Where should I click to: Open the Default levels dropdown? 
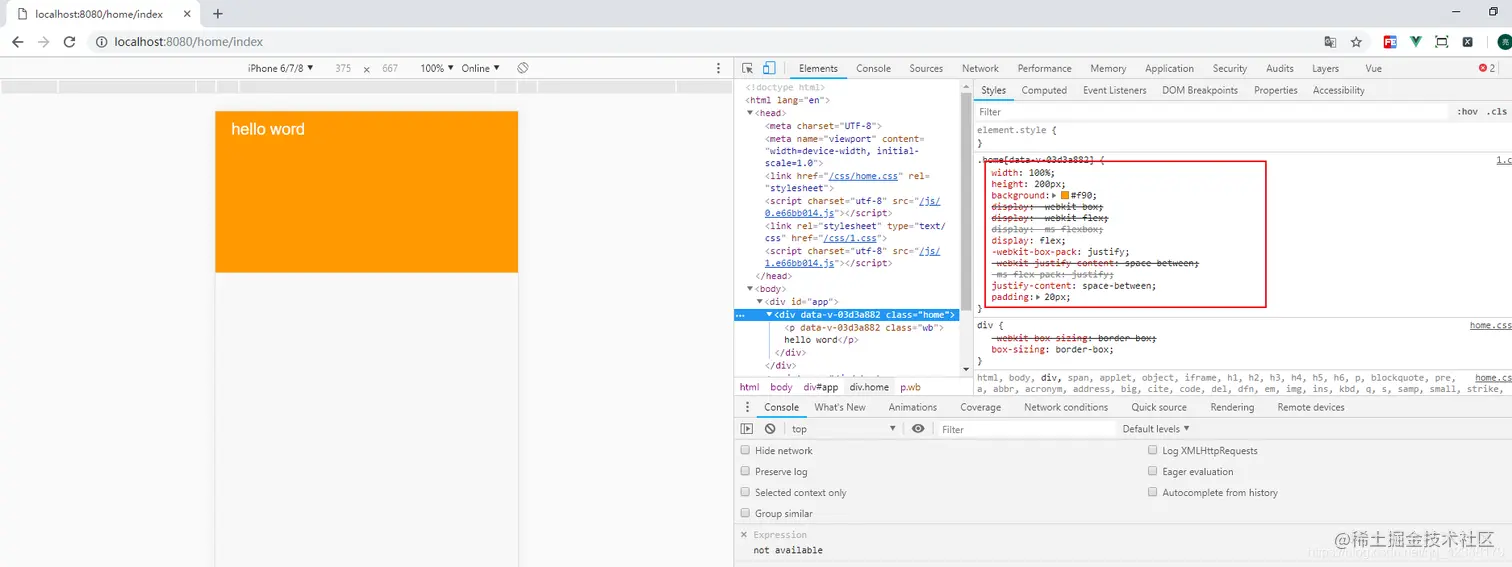1156,429
